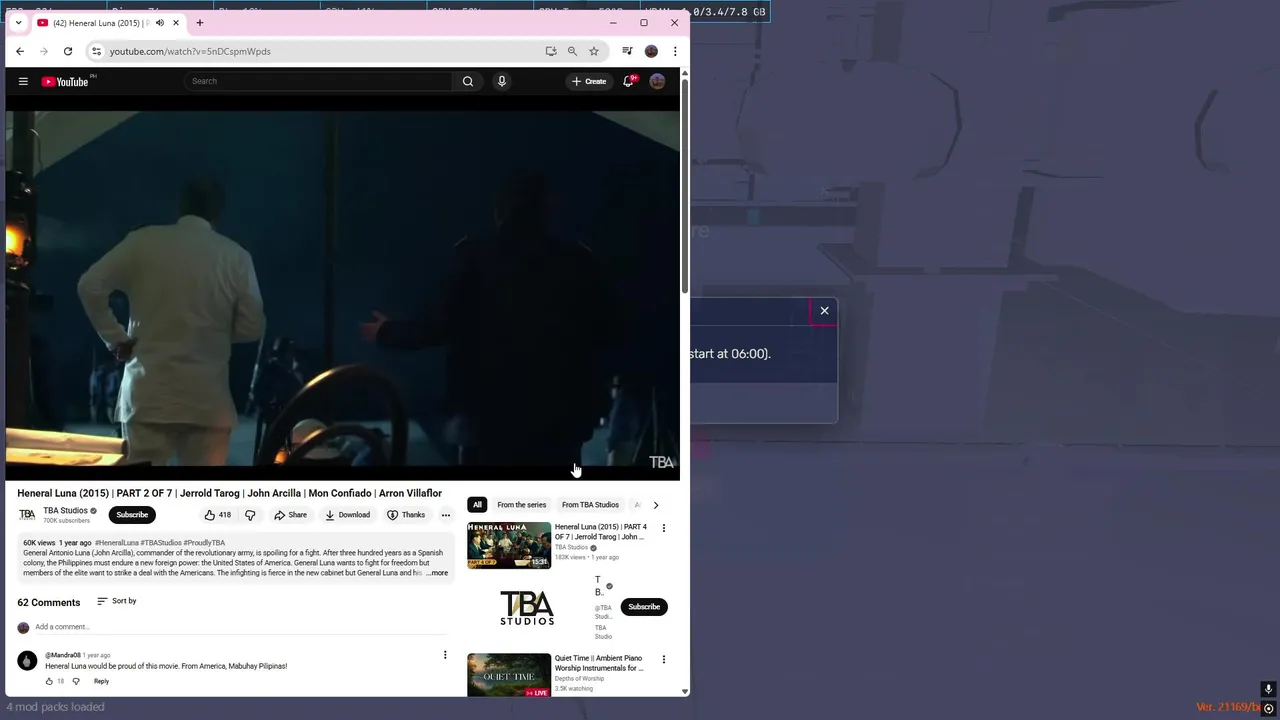
Task: Open the TBA Studios logo card
Action: pyautogui.click(x=527, y=608)
